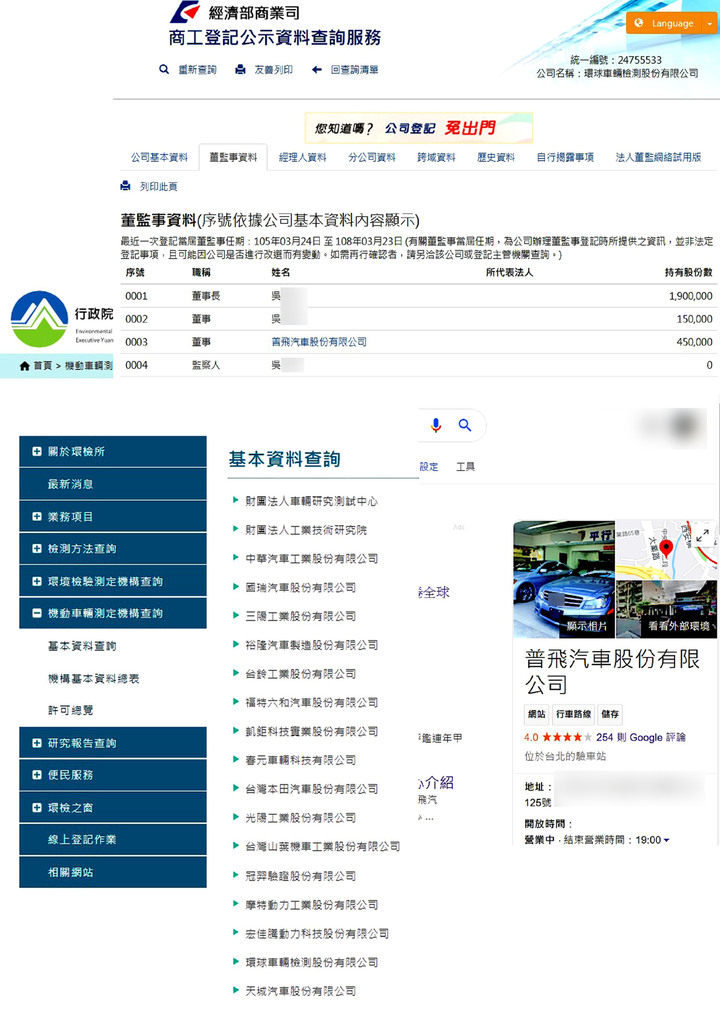720x1010 pixels.
Task: Click the home icon in breadcrumb
Action: [x=24, y=366]
